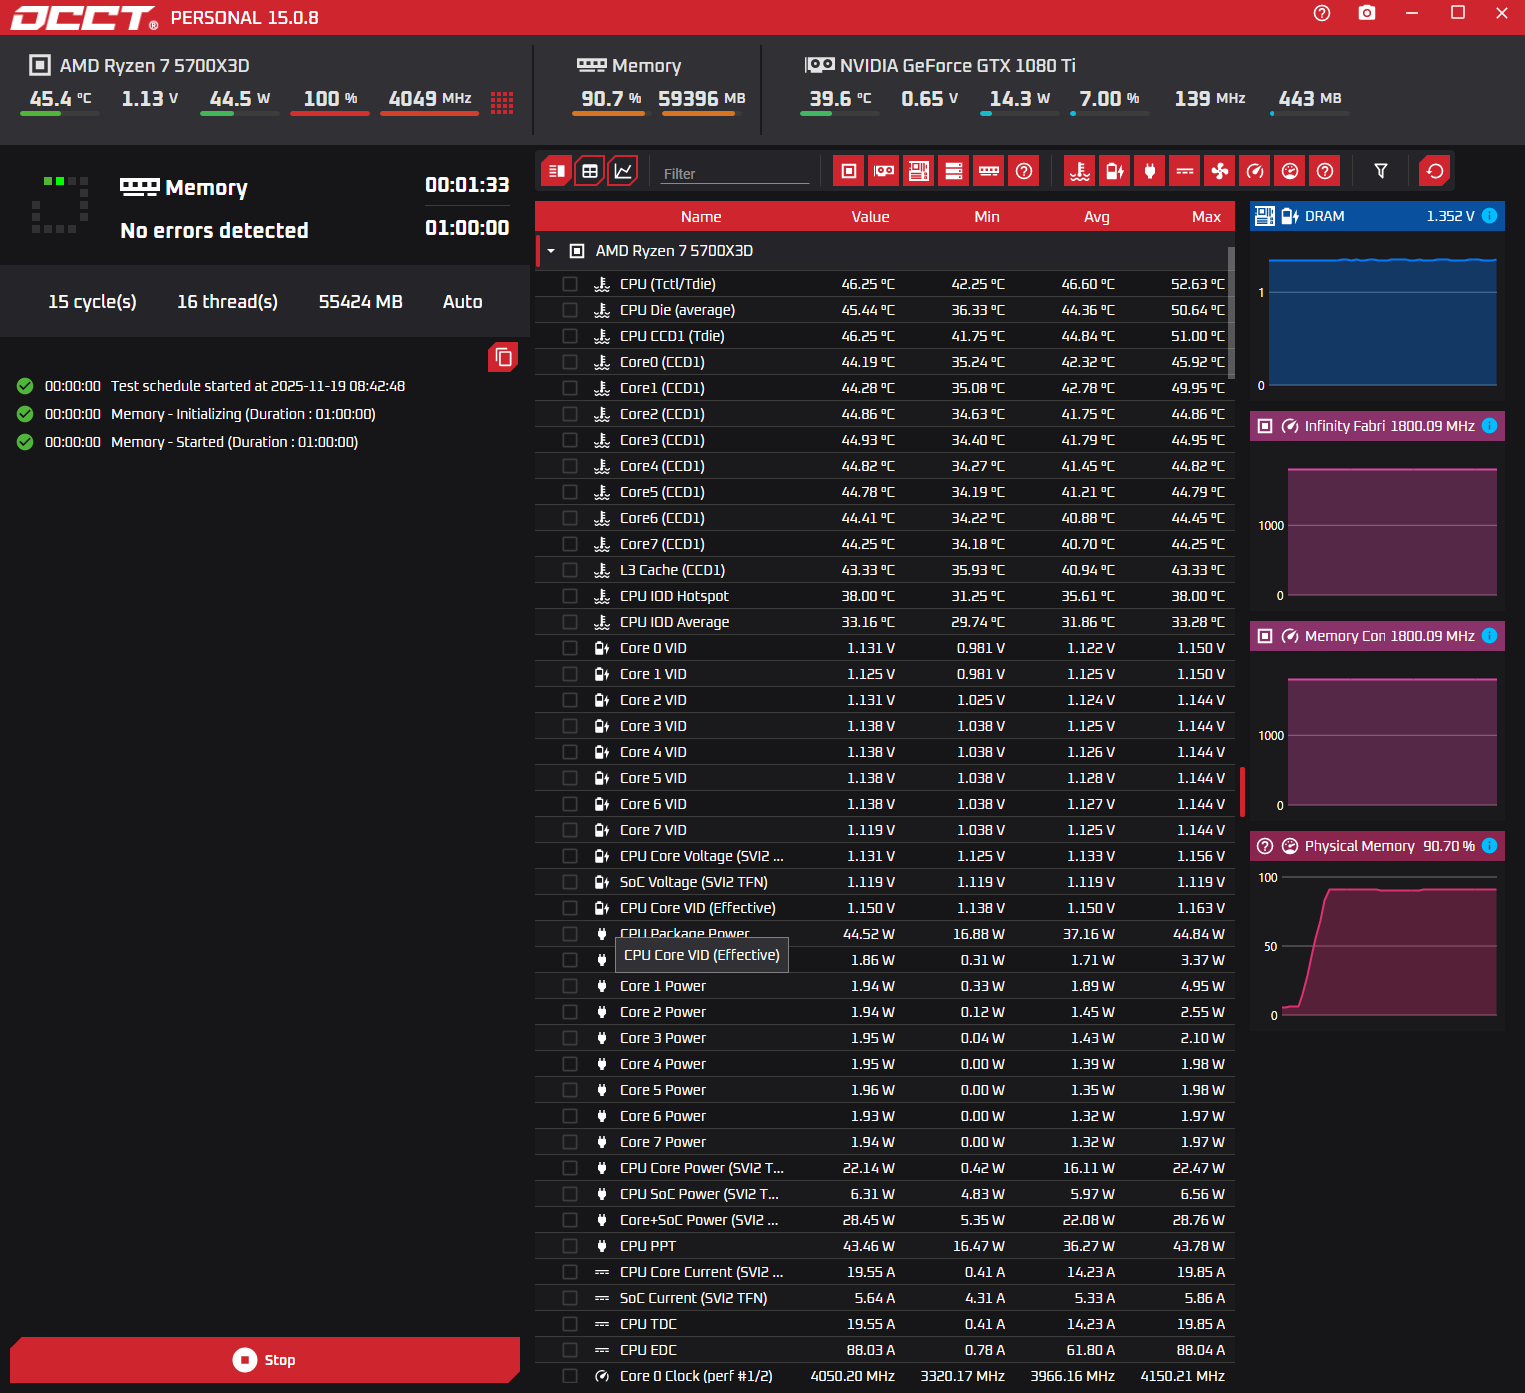Sort table by Min column
The height and width of the screenshot is (1393, 1525).
(987, 217)
